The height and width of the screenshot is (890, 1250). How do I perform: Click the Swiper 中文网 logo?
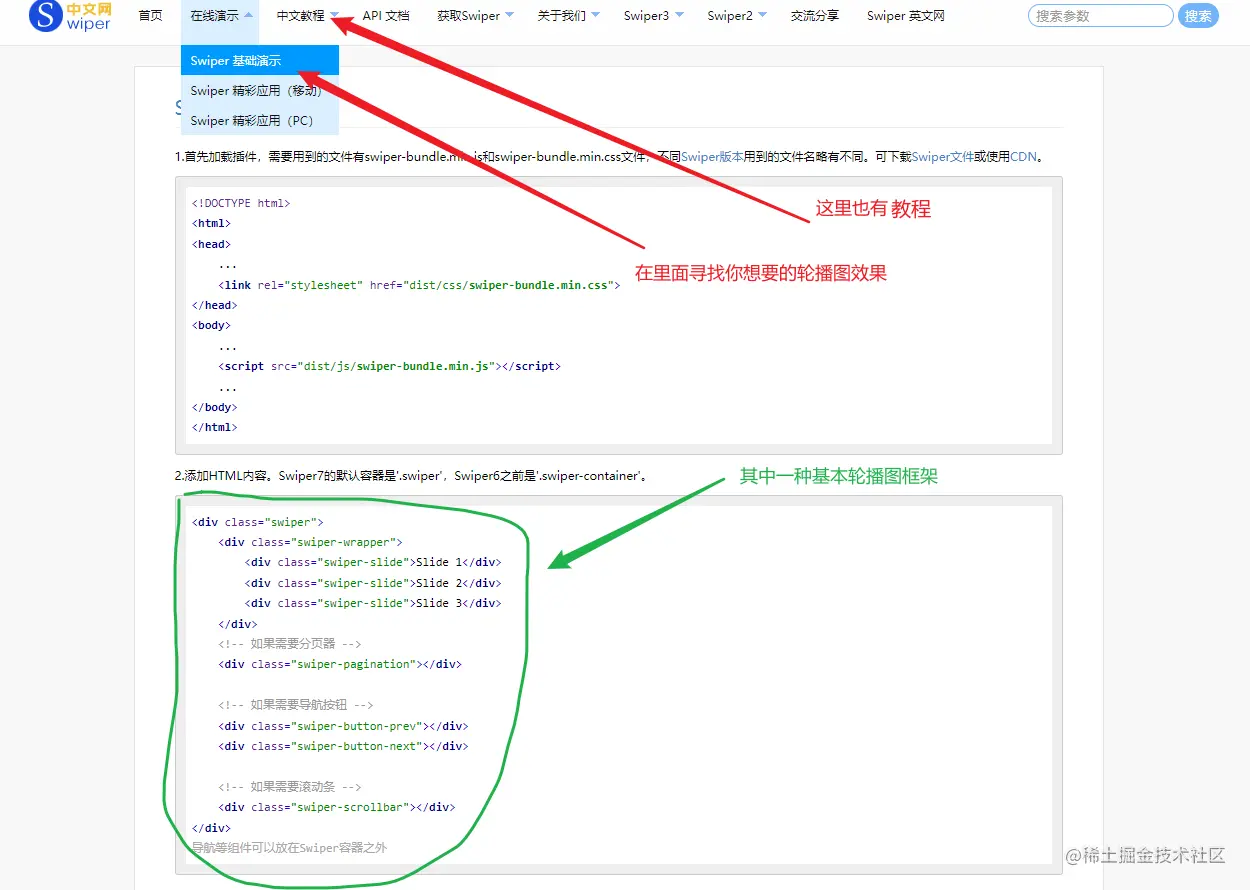click(x=69, y=16)
